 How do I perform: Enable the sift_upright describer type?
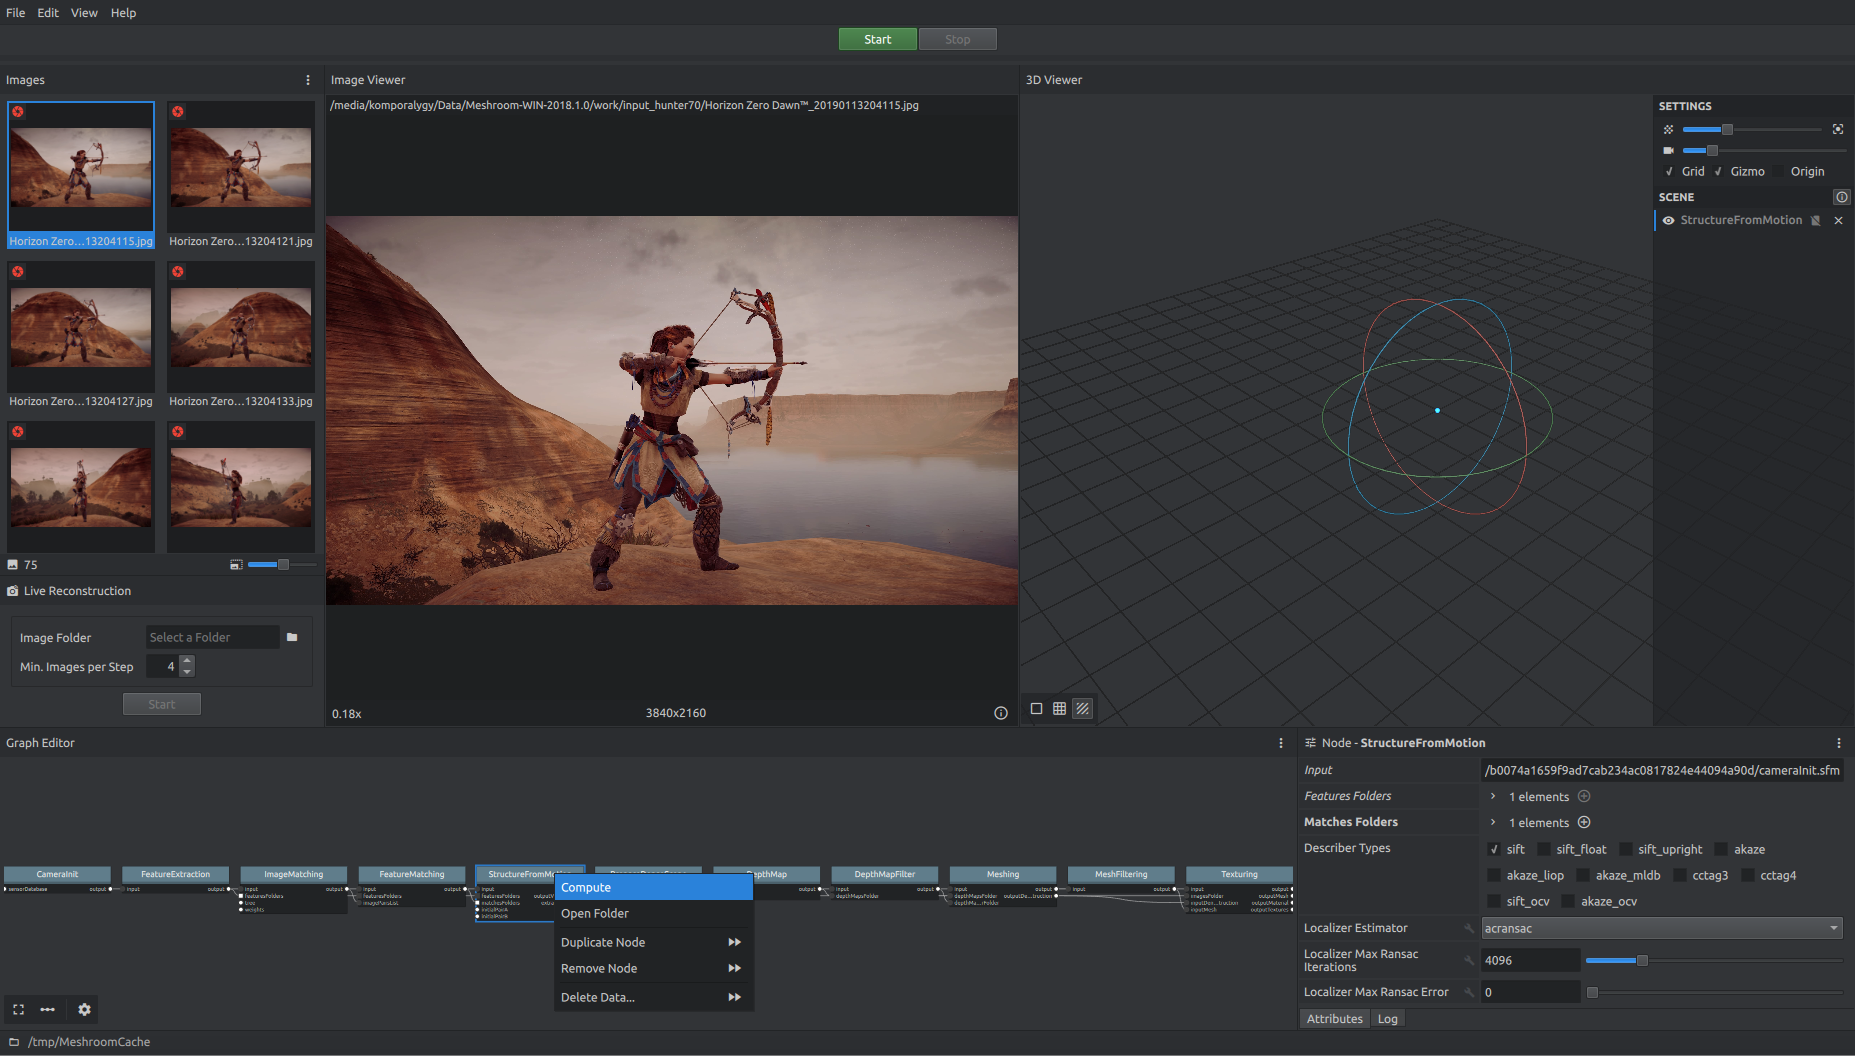(1626, 849)
